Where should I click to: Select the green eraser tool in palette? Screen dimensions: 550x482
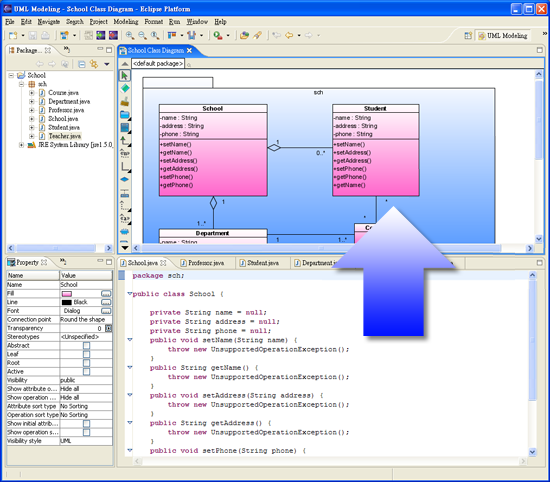125,88
